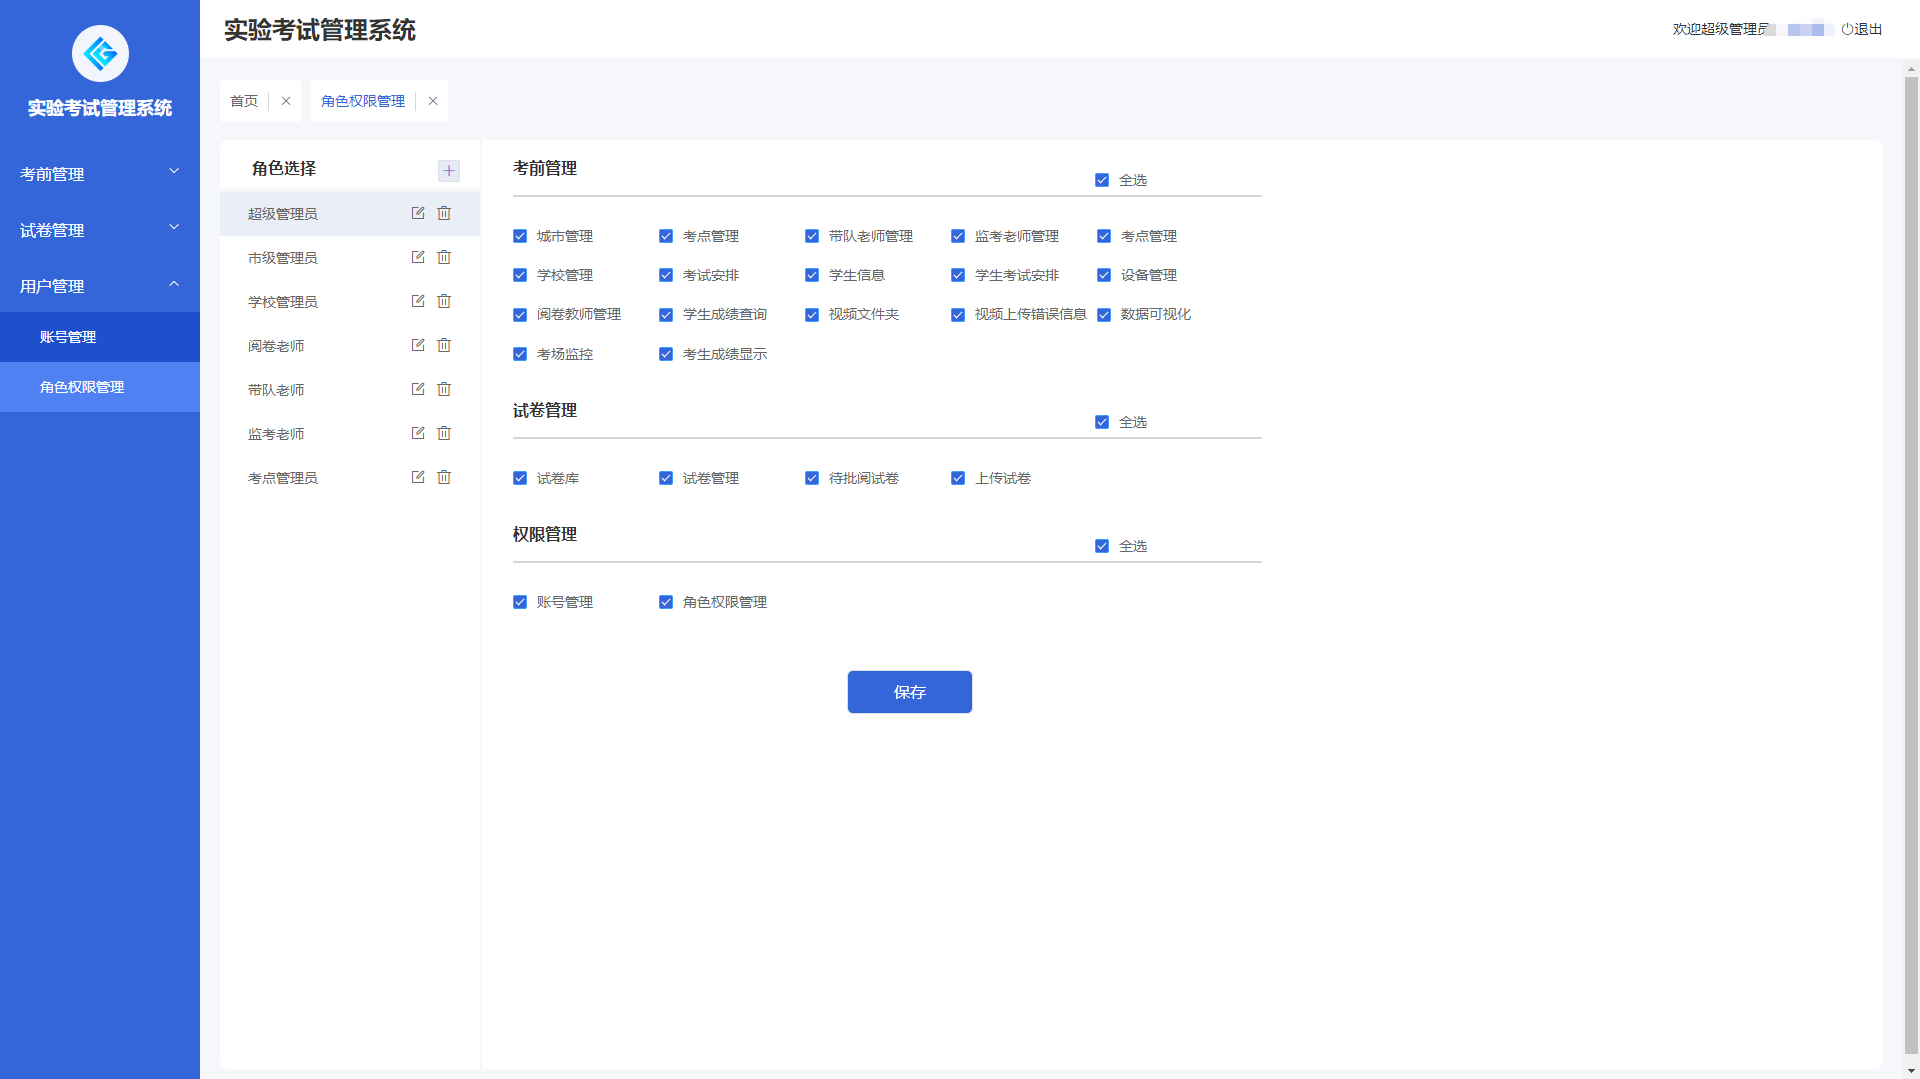Screen dimensions: 1920x1079
Task: Click the page vertical scrollbar
Action: pyautogui.click(x=1911, y=565)
